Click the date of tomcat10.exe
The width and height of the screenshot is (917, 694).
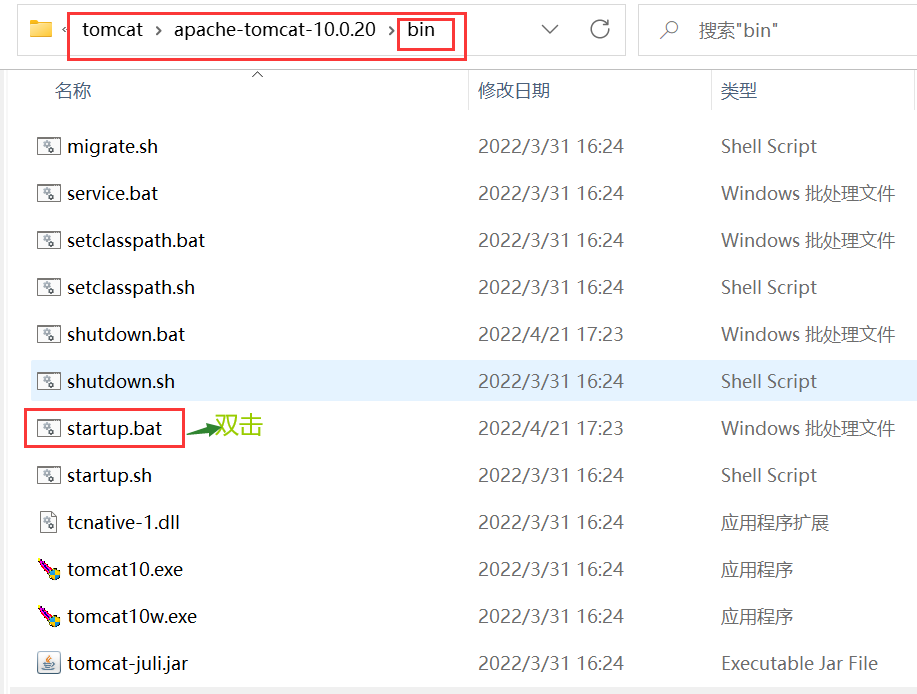coord(551,569)
